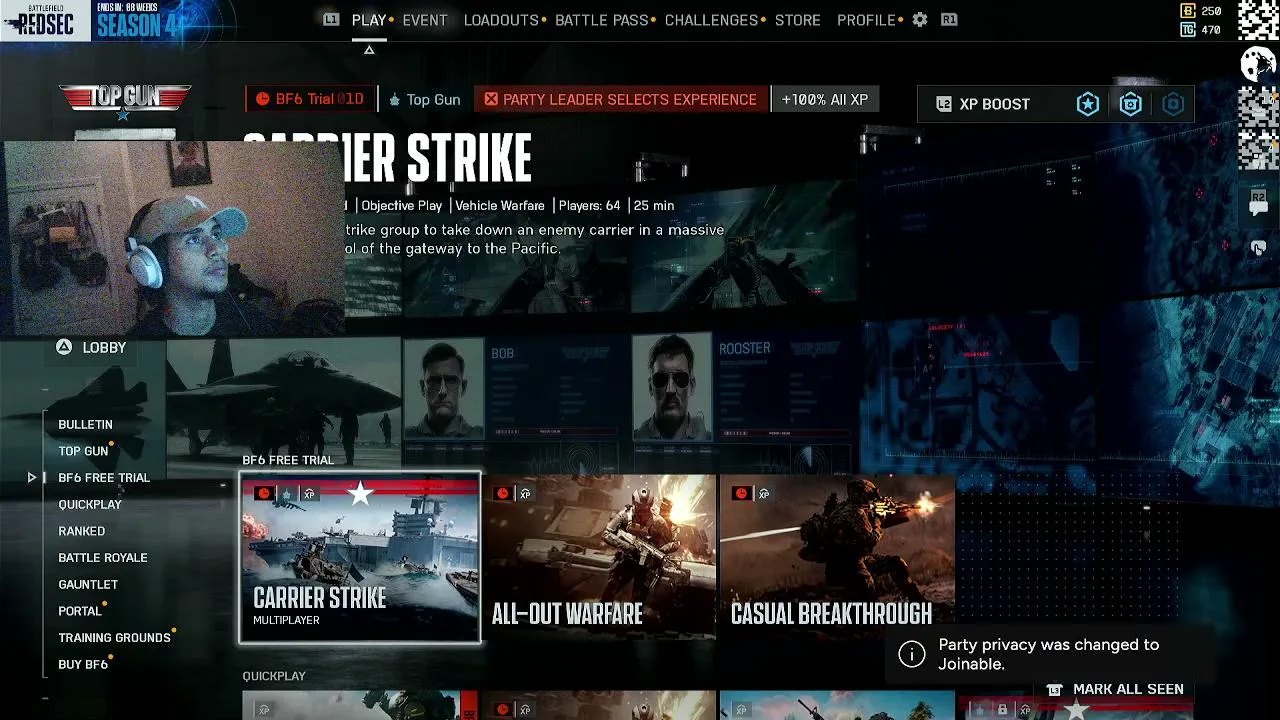Image resolution: width=1280 pixels, height=720 pixels.
Task: Click the chat bubble icon on right edge
Action: [x=1258, y=207]
